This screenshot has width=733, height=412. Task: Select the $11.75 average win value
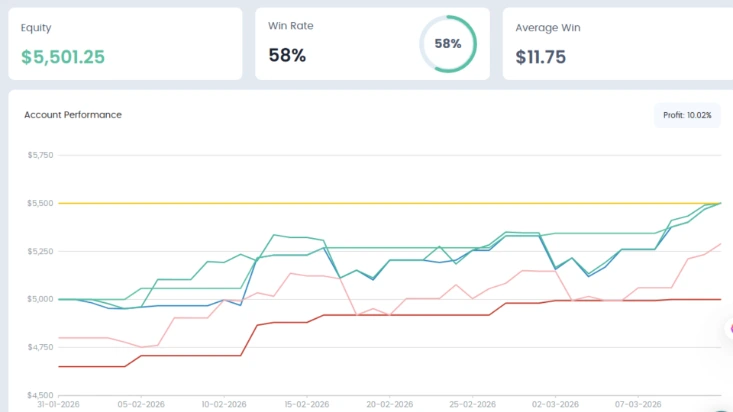coord(541,57)
